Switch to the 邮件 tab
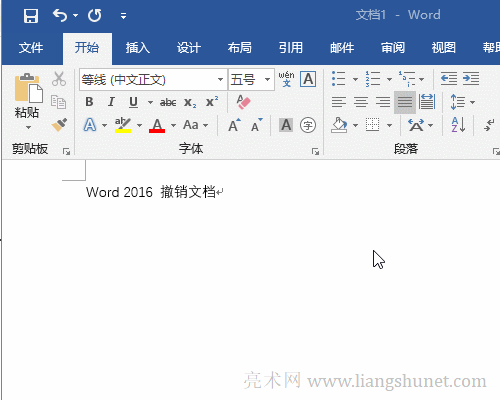Viewport: 500px width, 400px height. click(342, 48)
